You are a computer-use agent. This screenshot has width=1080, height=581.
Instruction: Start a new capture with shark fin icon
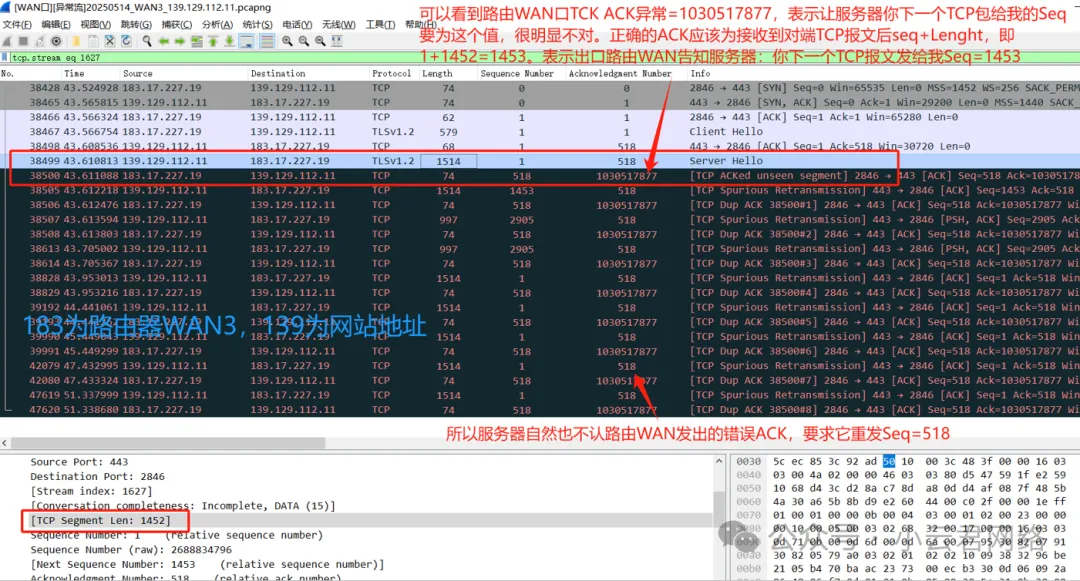[x=7, y=41]
